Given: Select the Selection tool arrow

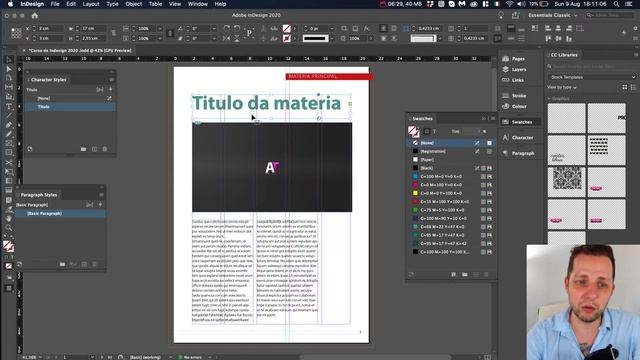Looking at the screenshot, I should [9, 60].
